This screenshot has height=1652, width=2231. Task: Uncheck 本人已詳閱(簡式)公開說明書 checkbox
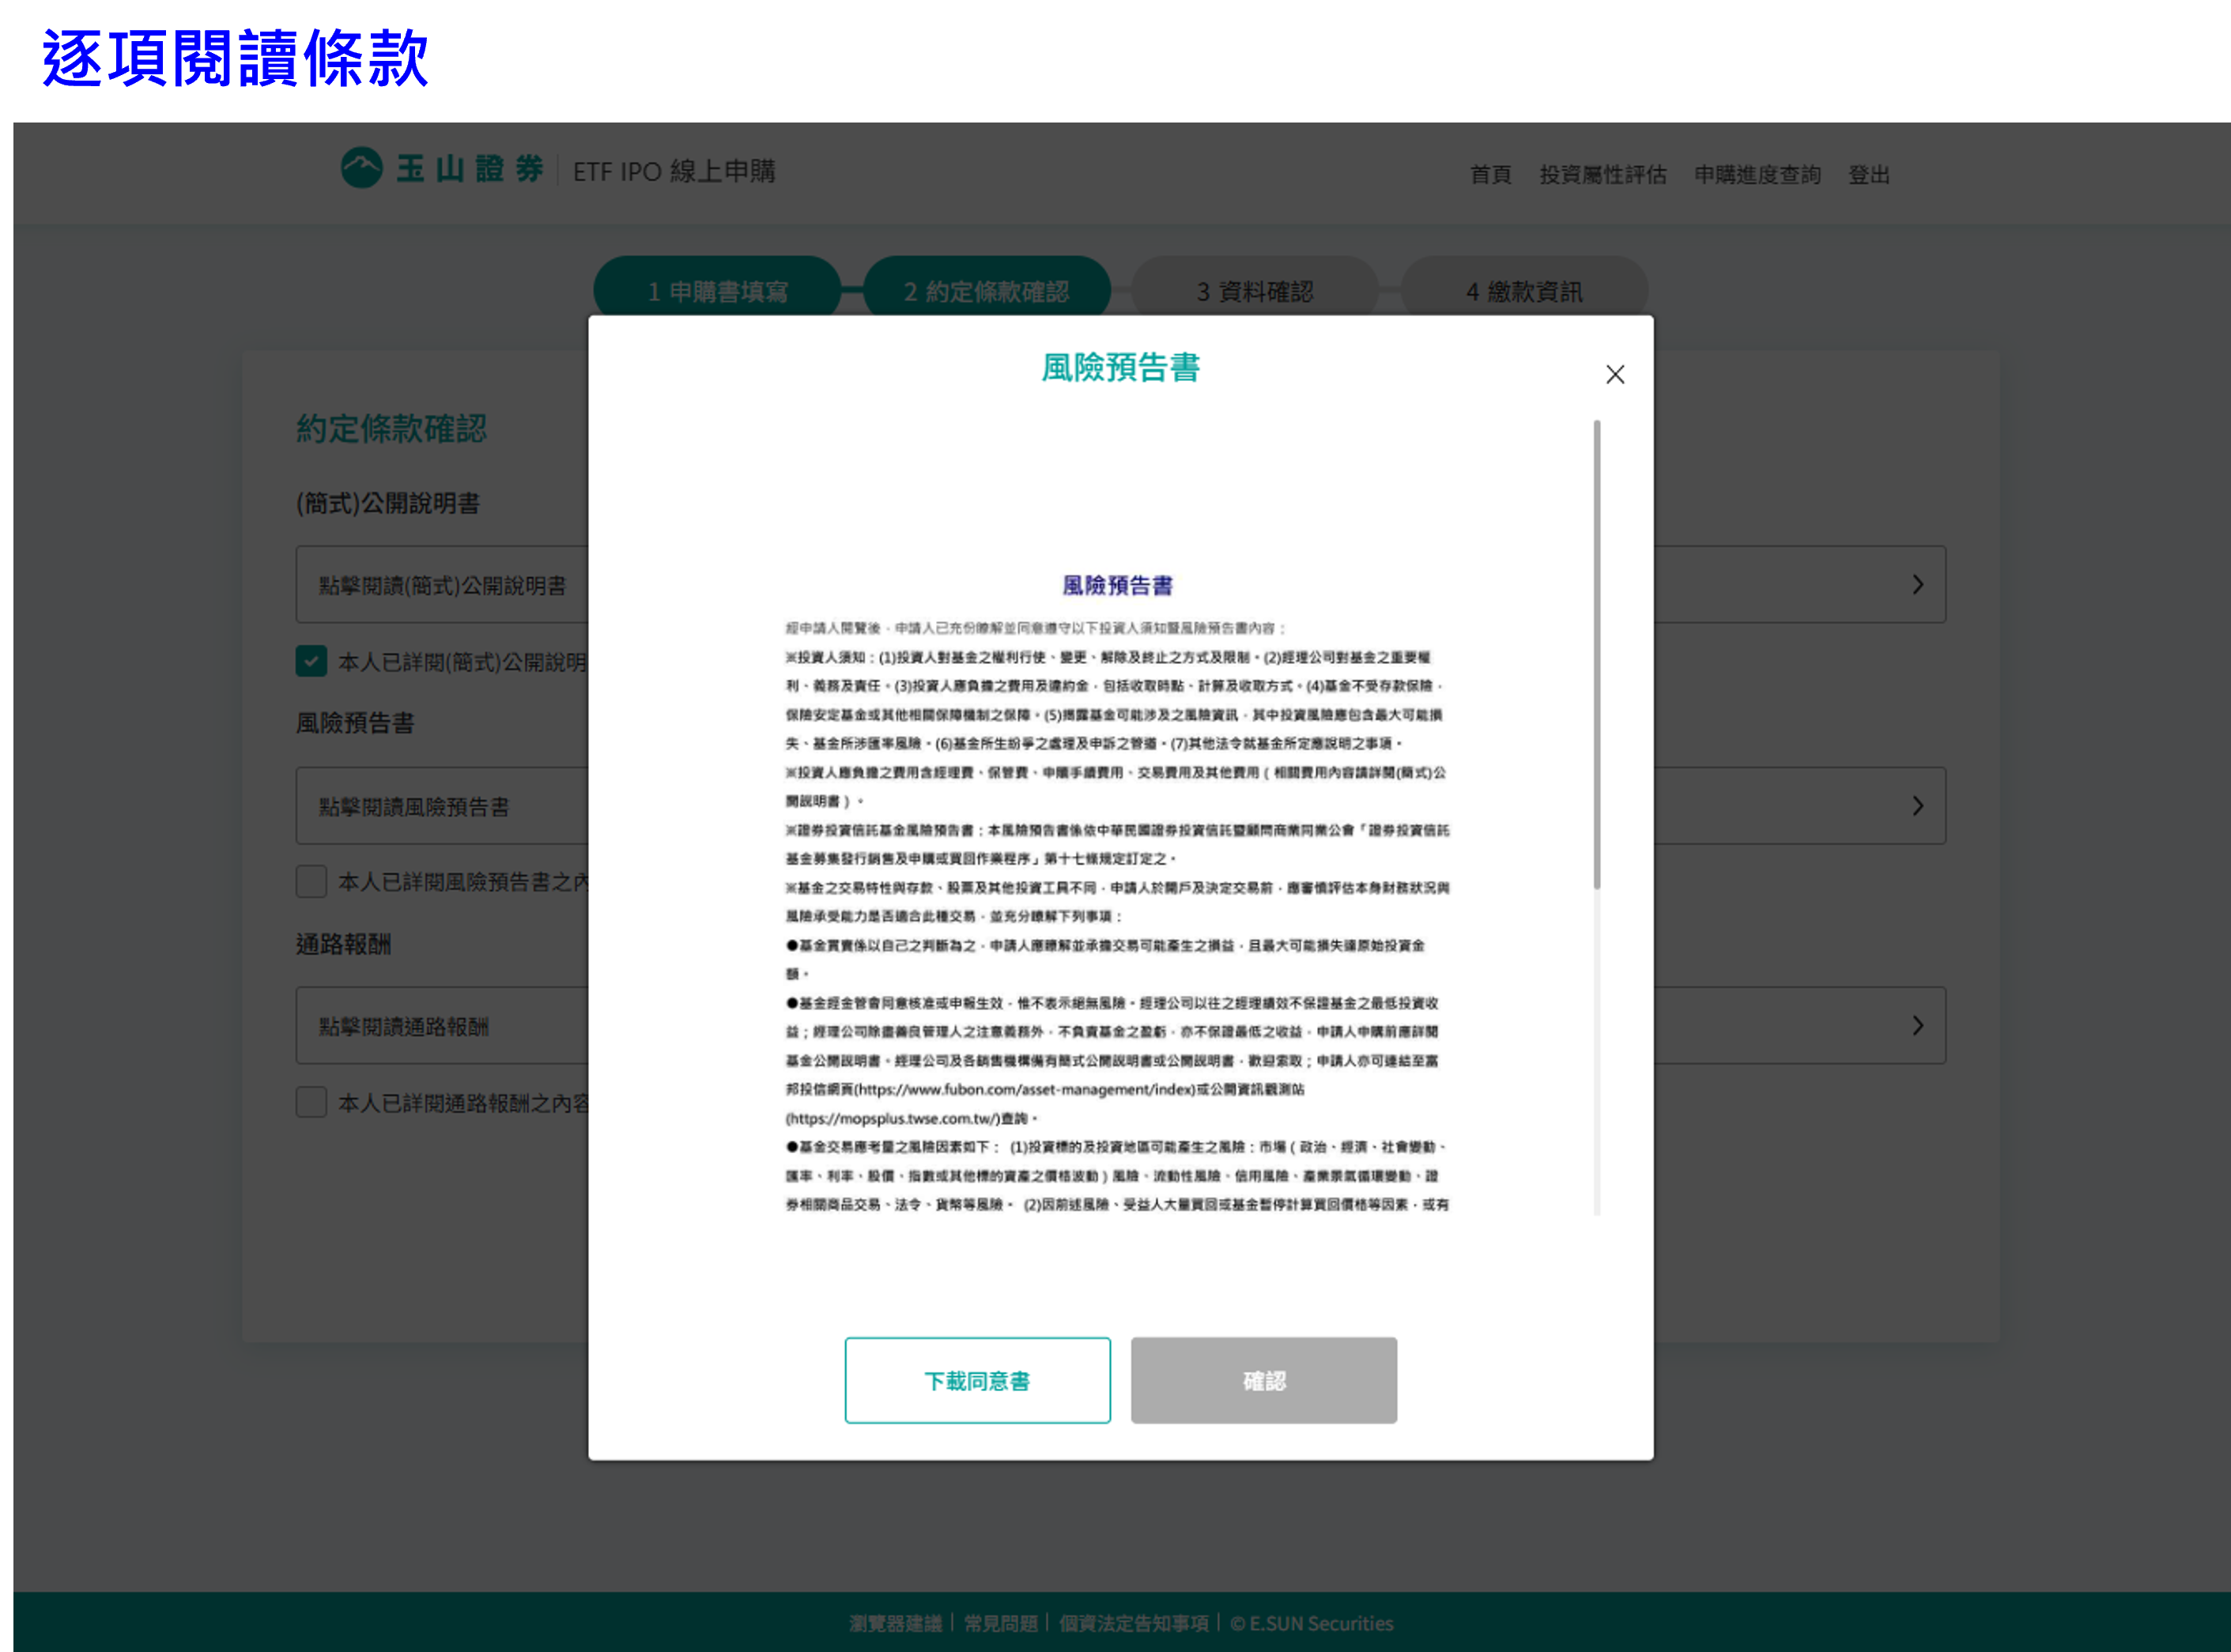click(311, 661)
